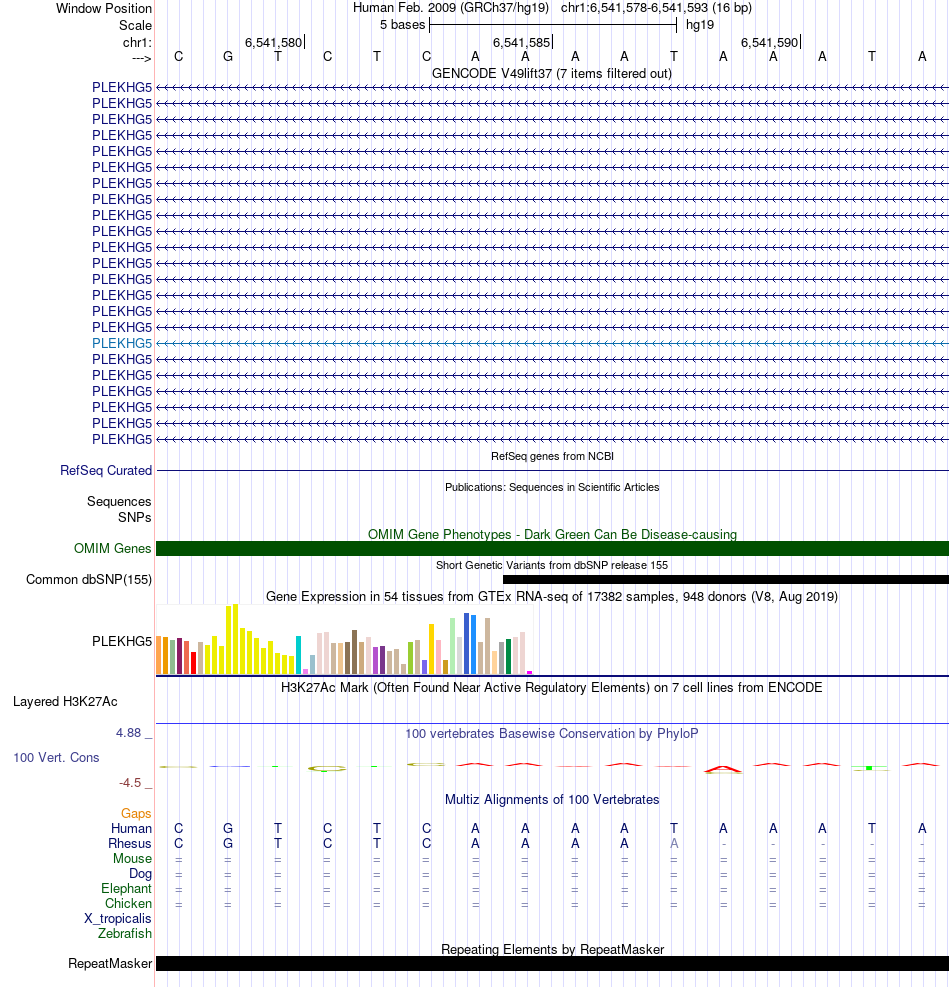950x987 pixels.
Task: Click the Sequences track label
Action: pyautogui.click(x=119, y=502)
